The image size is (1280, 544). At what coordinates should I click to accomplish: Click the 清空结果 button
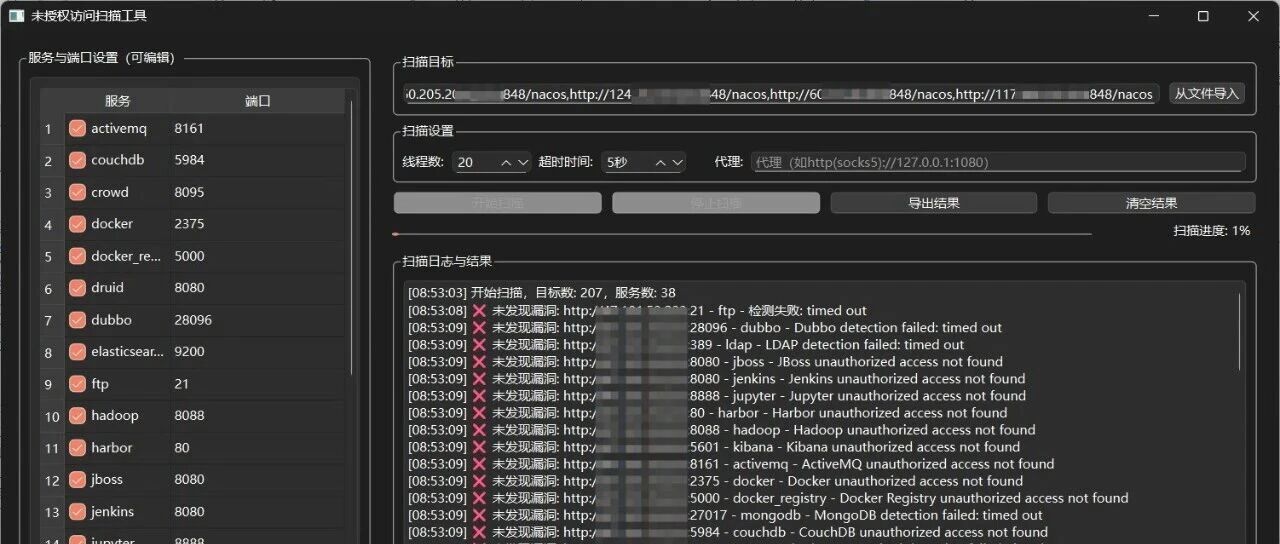[x=1151, y=203]
